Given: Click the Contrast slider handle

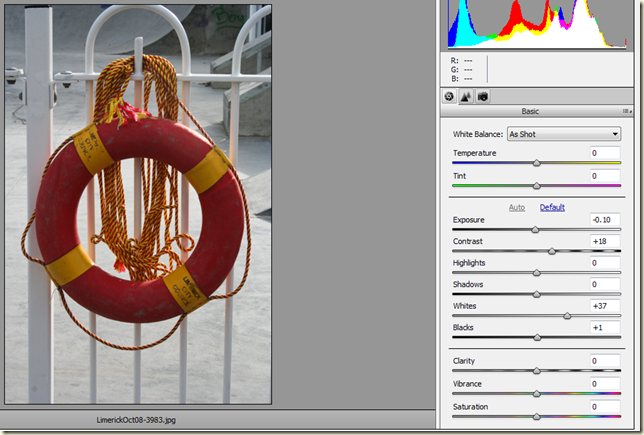Looking at the screenshot, I should (552, 250).
